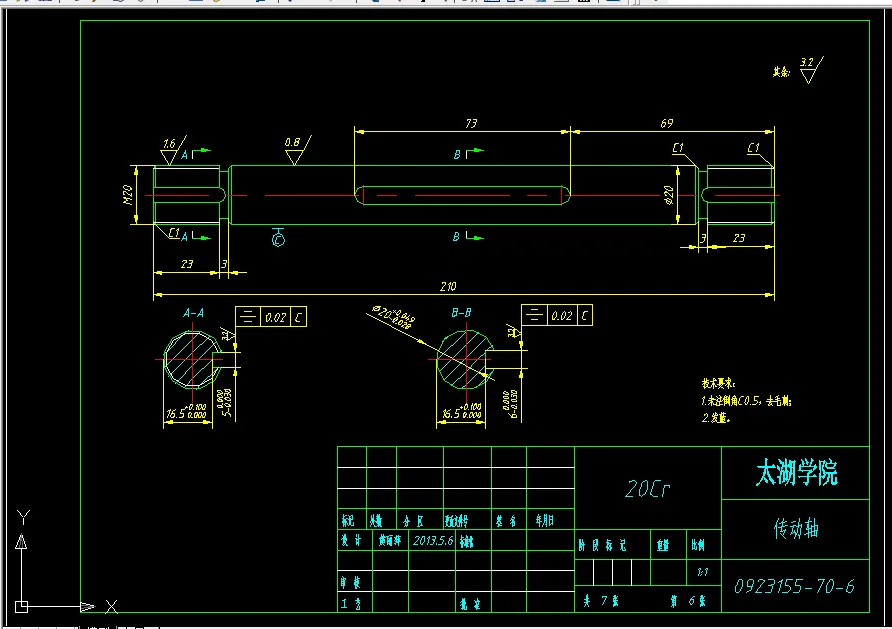This screenshot has height=629, width=892.
Task: Click drawing number 0923155-70-6
Action: tap(794, 586)
